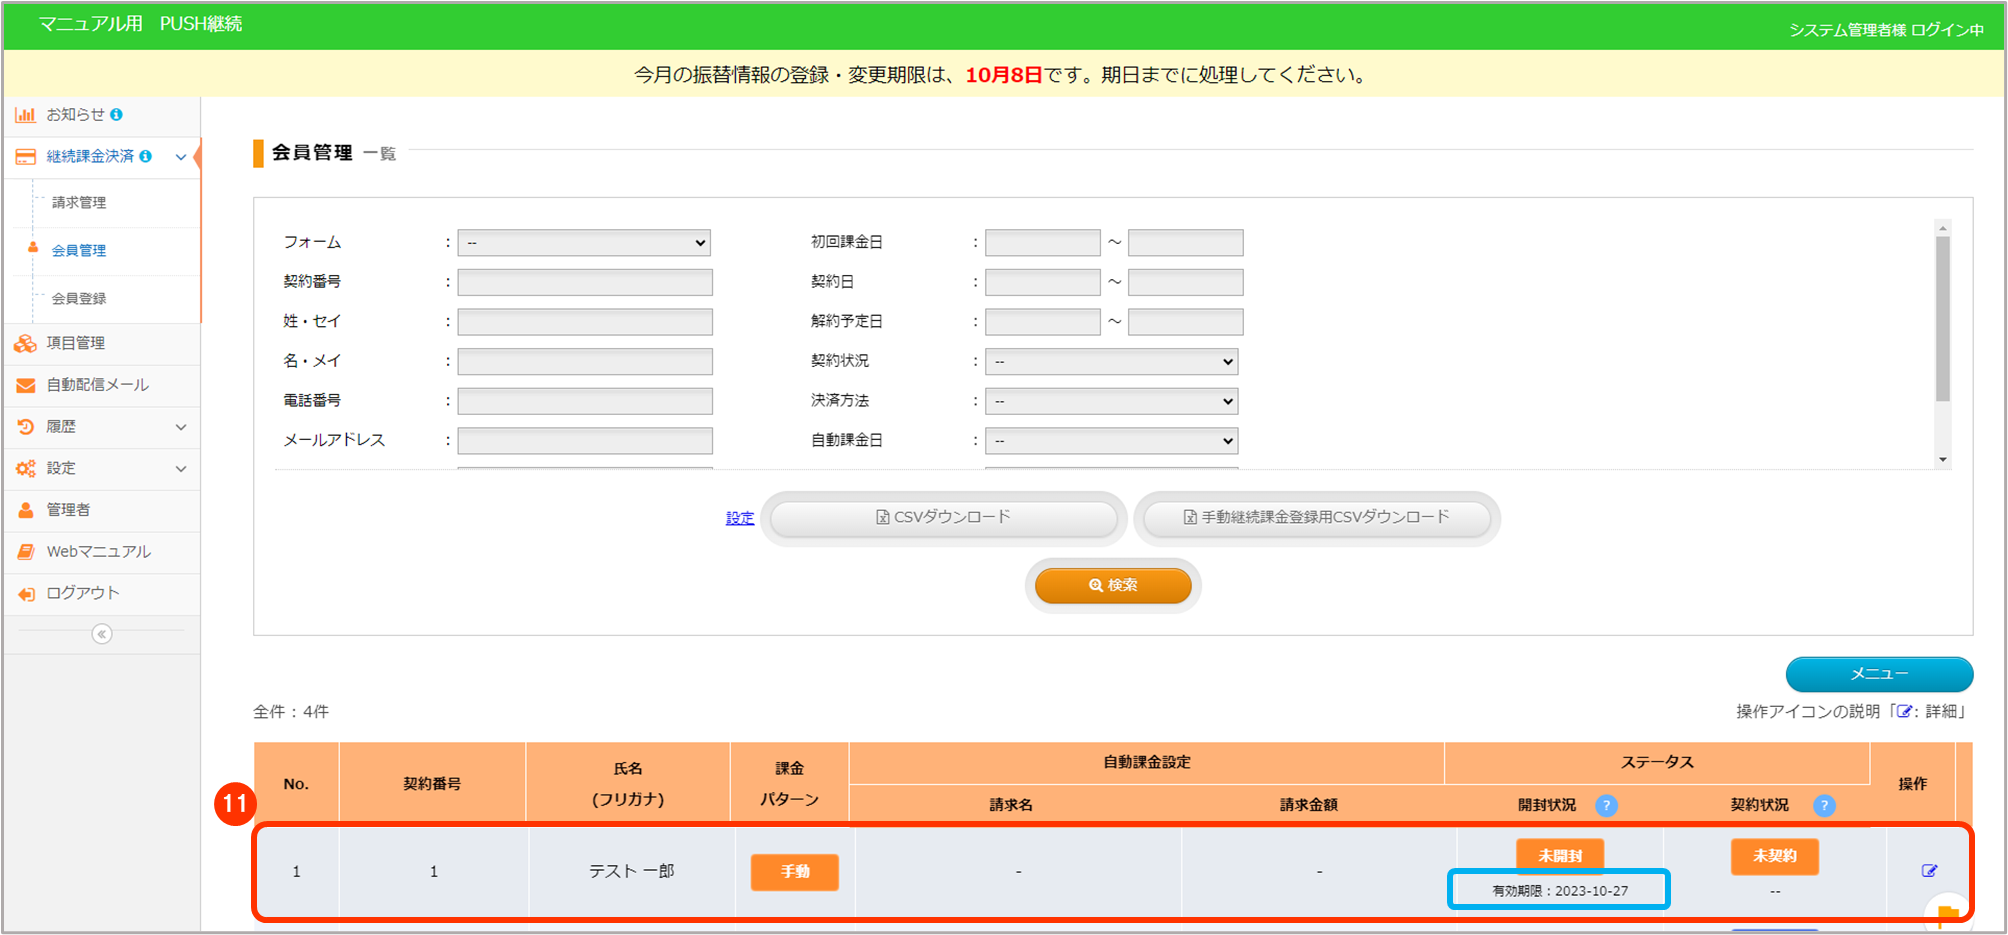Image resolution: width=2008 pixels, height=935 pixels.
Task: Click the 自動配信メール envelope icon
Action: coord(26,385)
